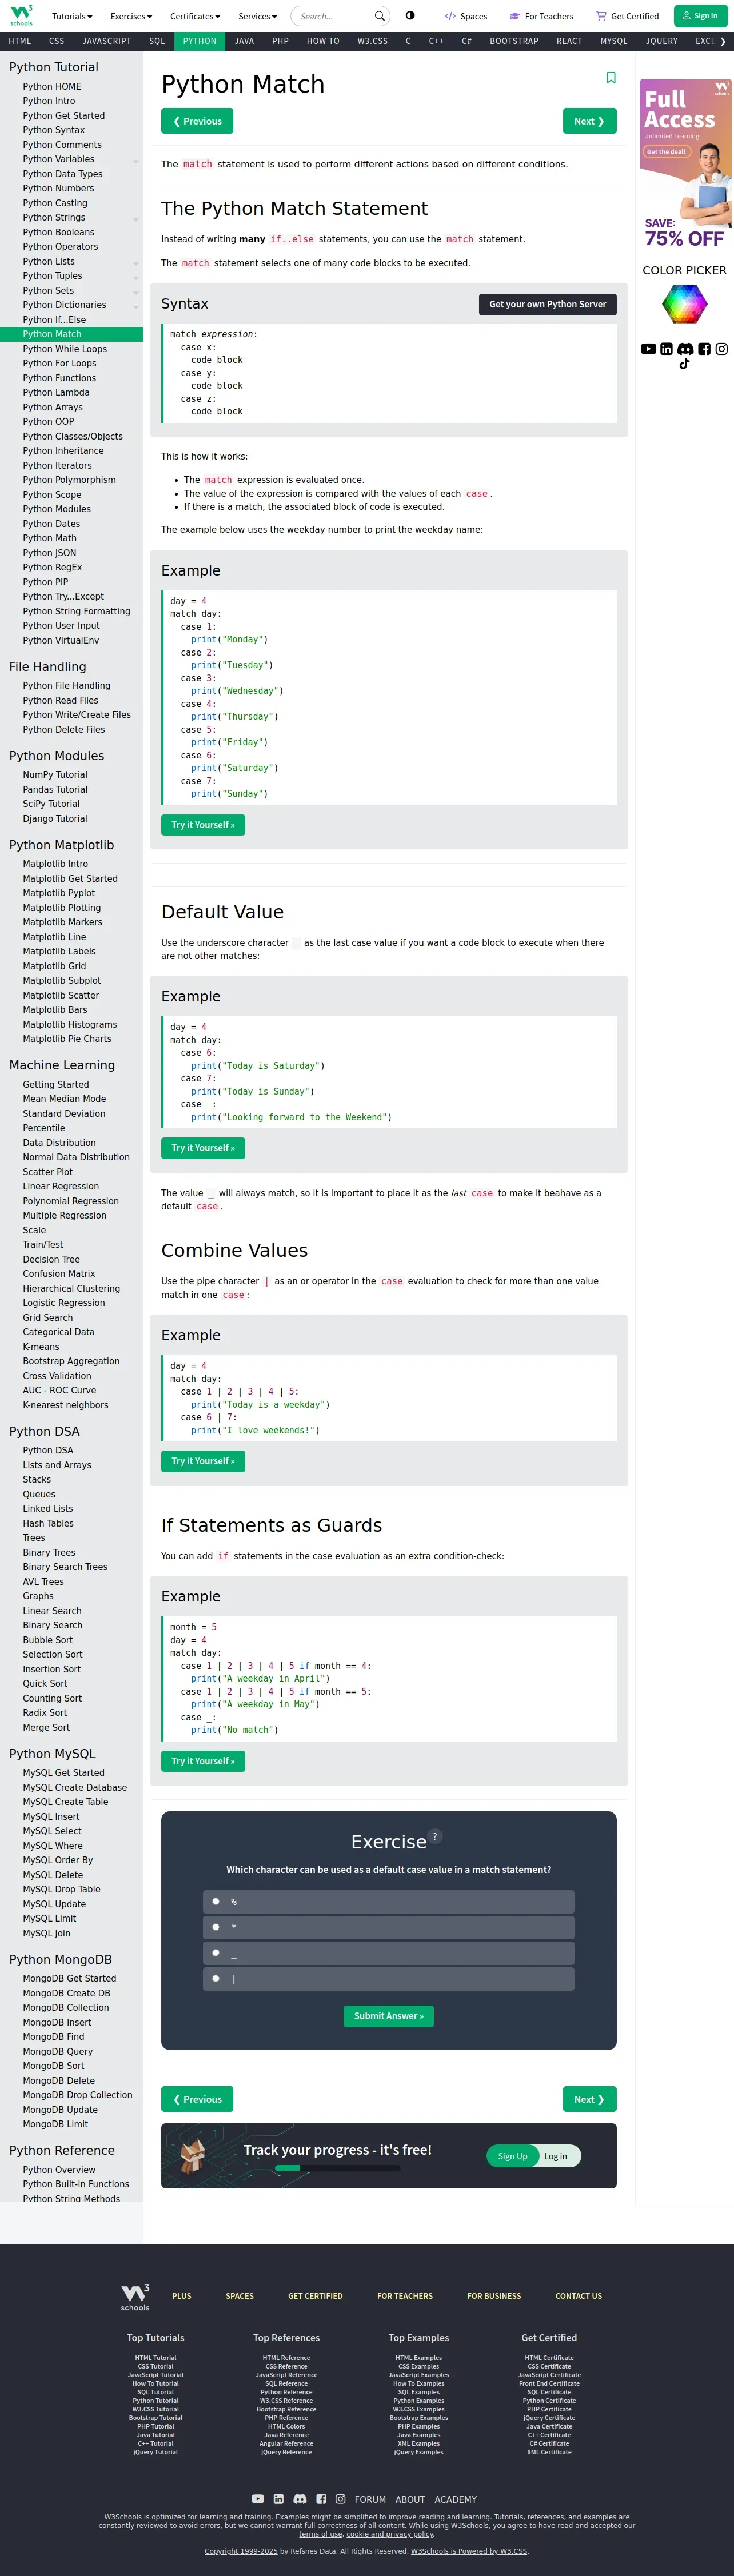This screenshot has height=2576, width=734.
Task: Open the LinkedIn icon in right sidebar
Action: click(666, 349)
